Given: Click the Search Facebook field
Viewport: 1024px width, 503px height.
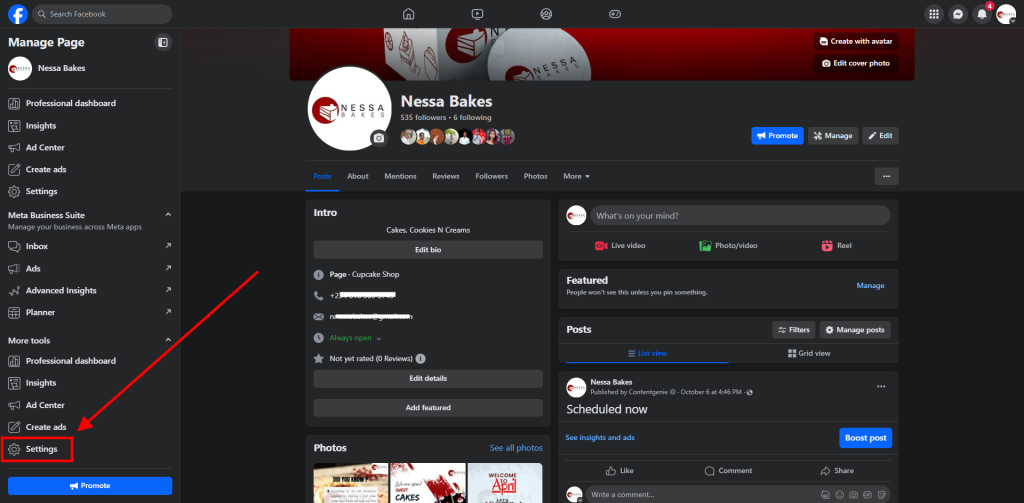Looking at the screenshot, I should [x=103, y=14].
